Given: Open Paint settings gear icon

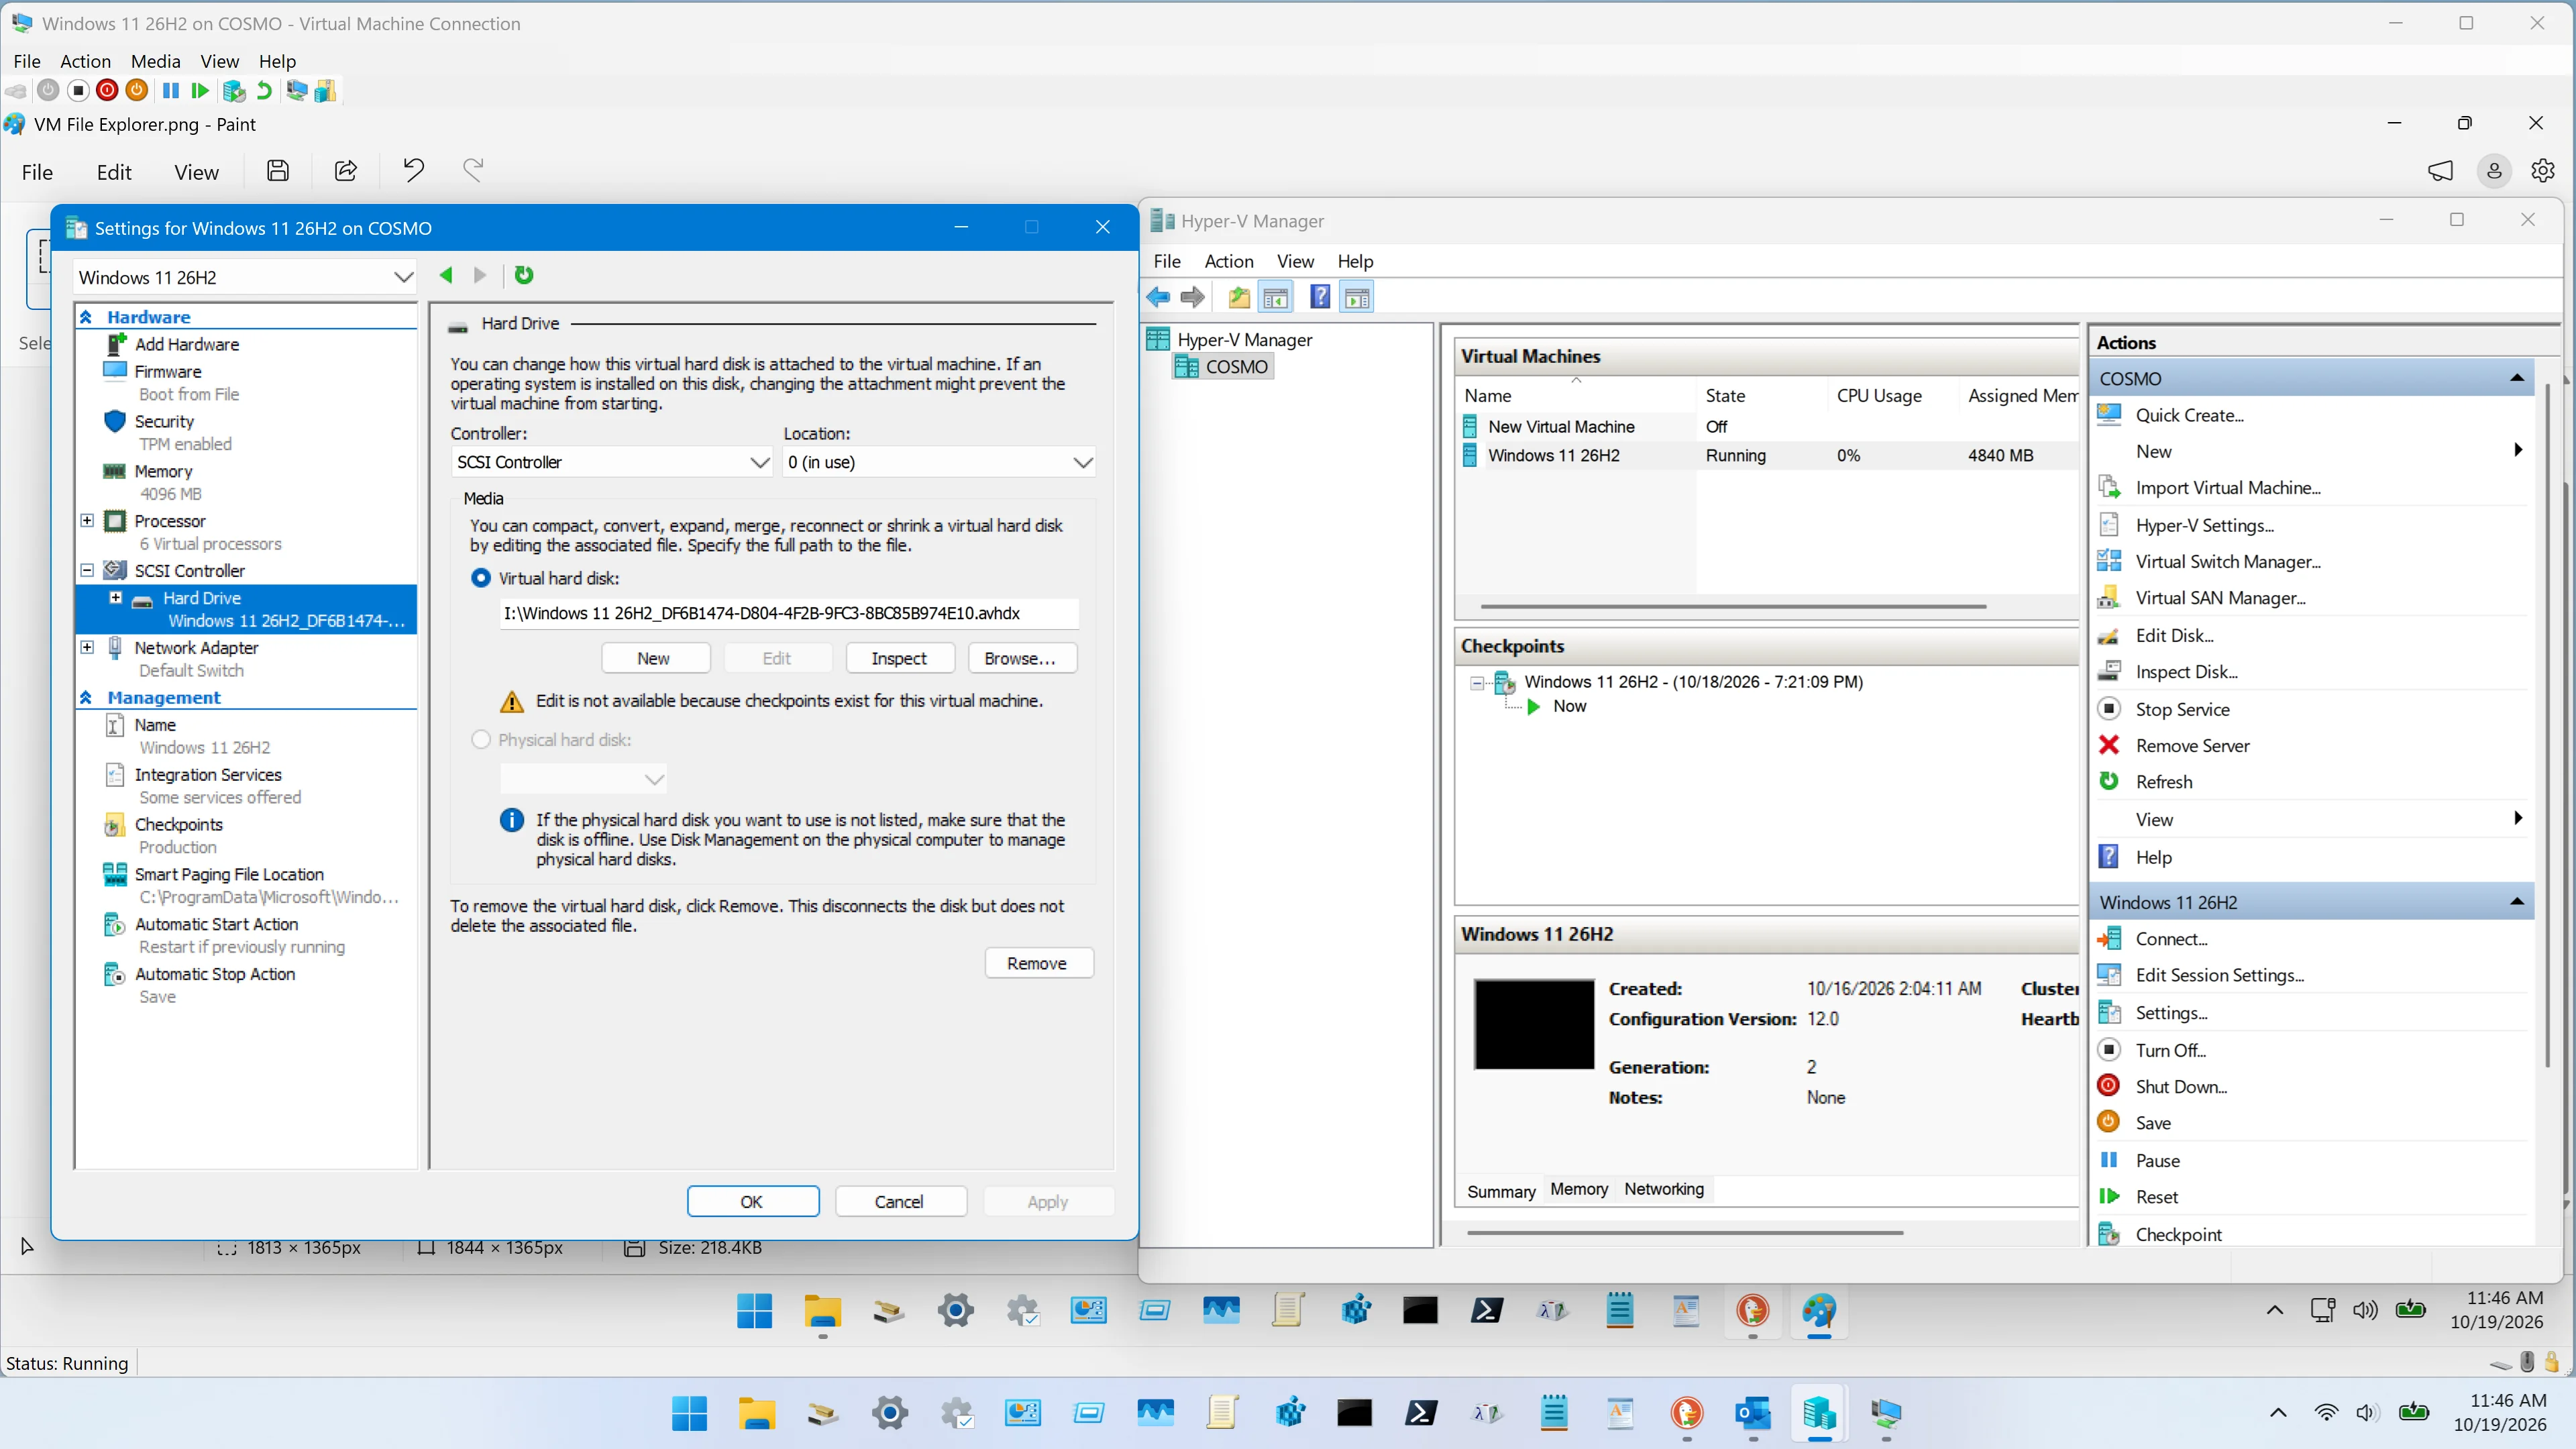Looking at the screenshot, I should coord(2543,171).
